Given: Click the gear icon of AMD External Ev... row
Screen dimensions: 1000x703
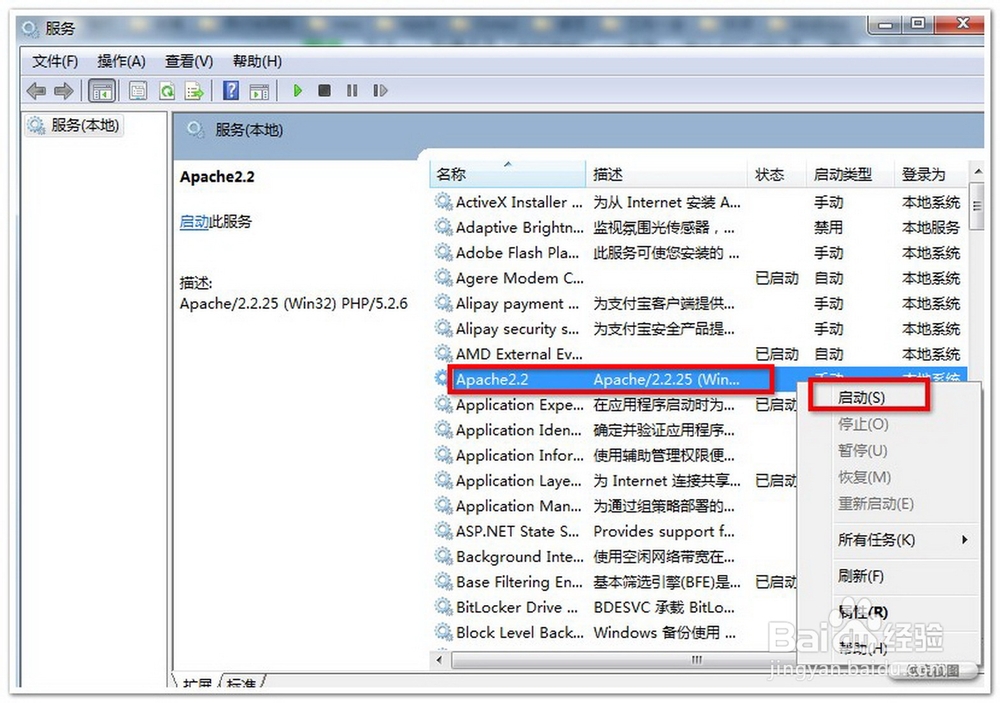Looking at the screenshot, I should pos(443,353).
